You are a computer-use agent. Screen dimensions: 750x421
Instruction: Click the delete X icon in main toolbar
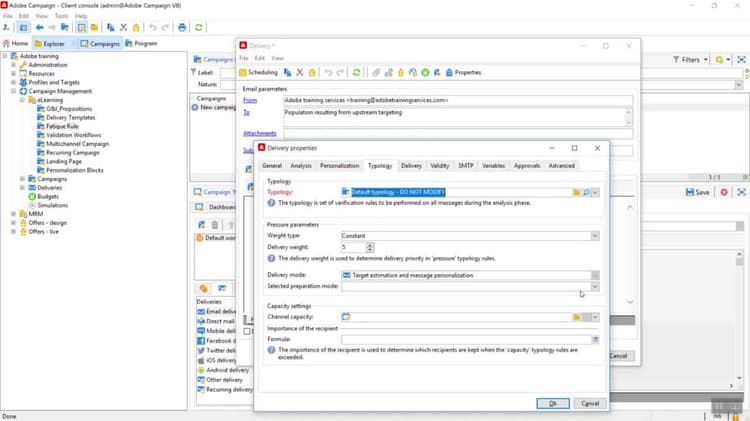[x=123, y=28]
